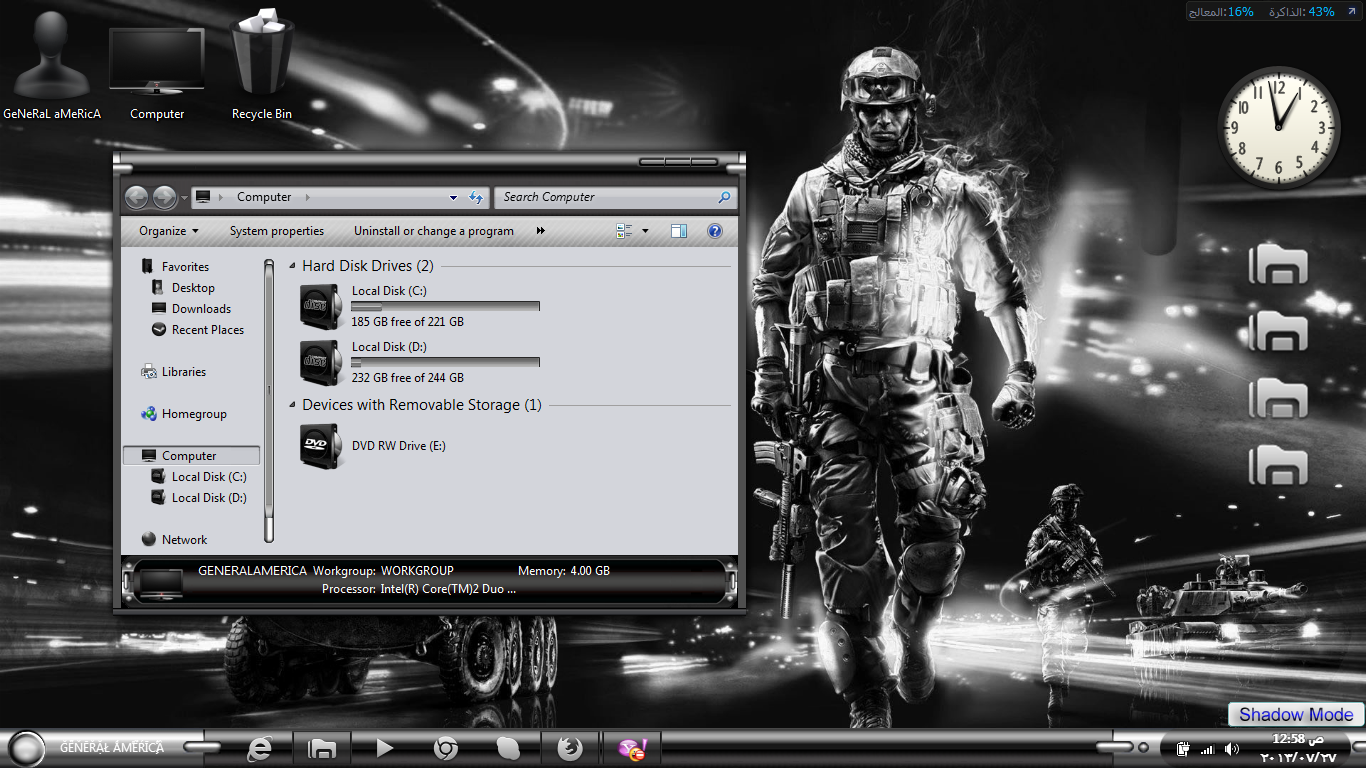Select Network in the navigation pane
Image resolution: width=1366 pixels, height=768 pixels.
pyautogui.click(x=184, y=540)
